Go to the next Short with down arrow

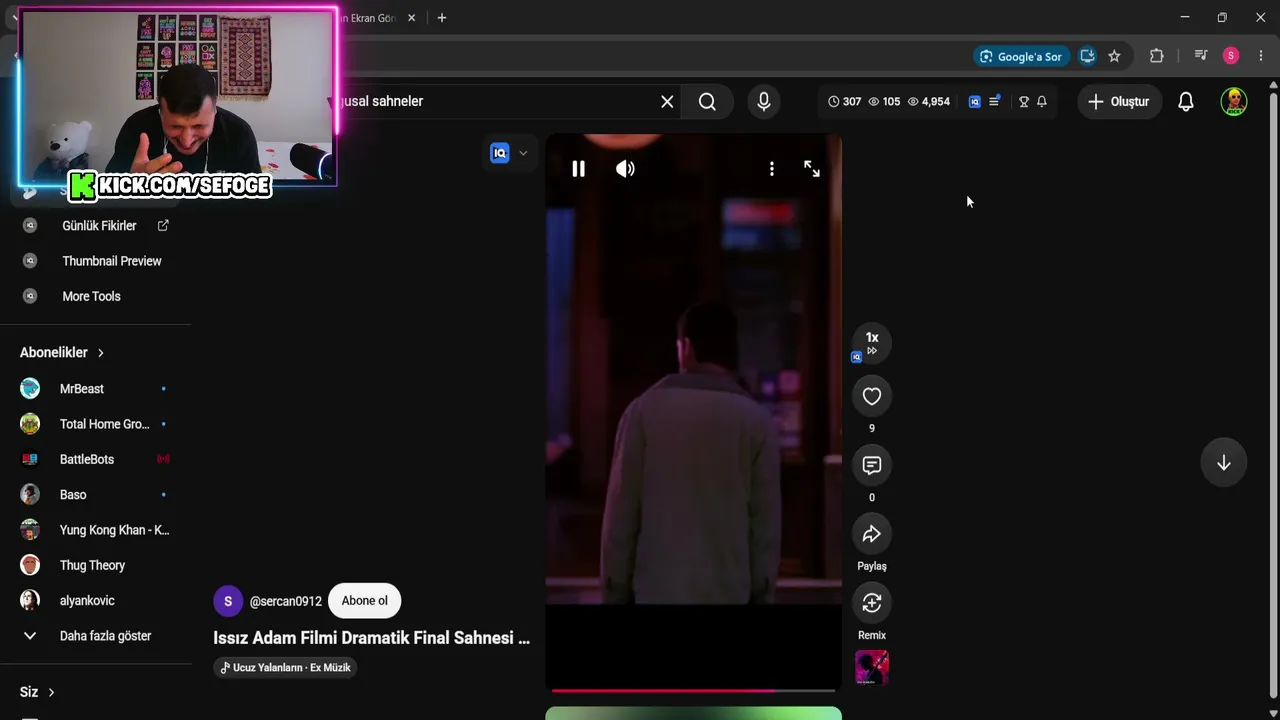pos(1223,463)
